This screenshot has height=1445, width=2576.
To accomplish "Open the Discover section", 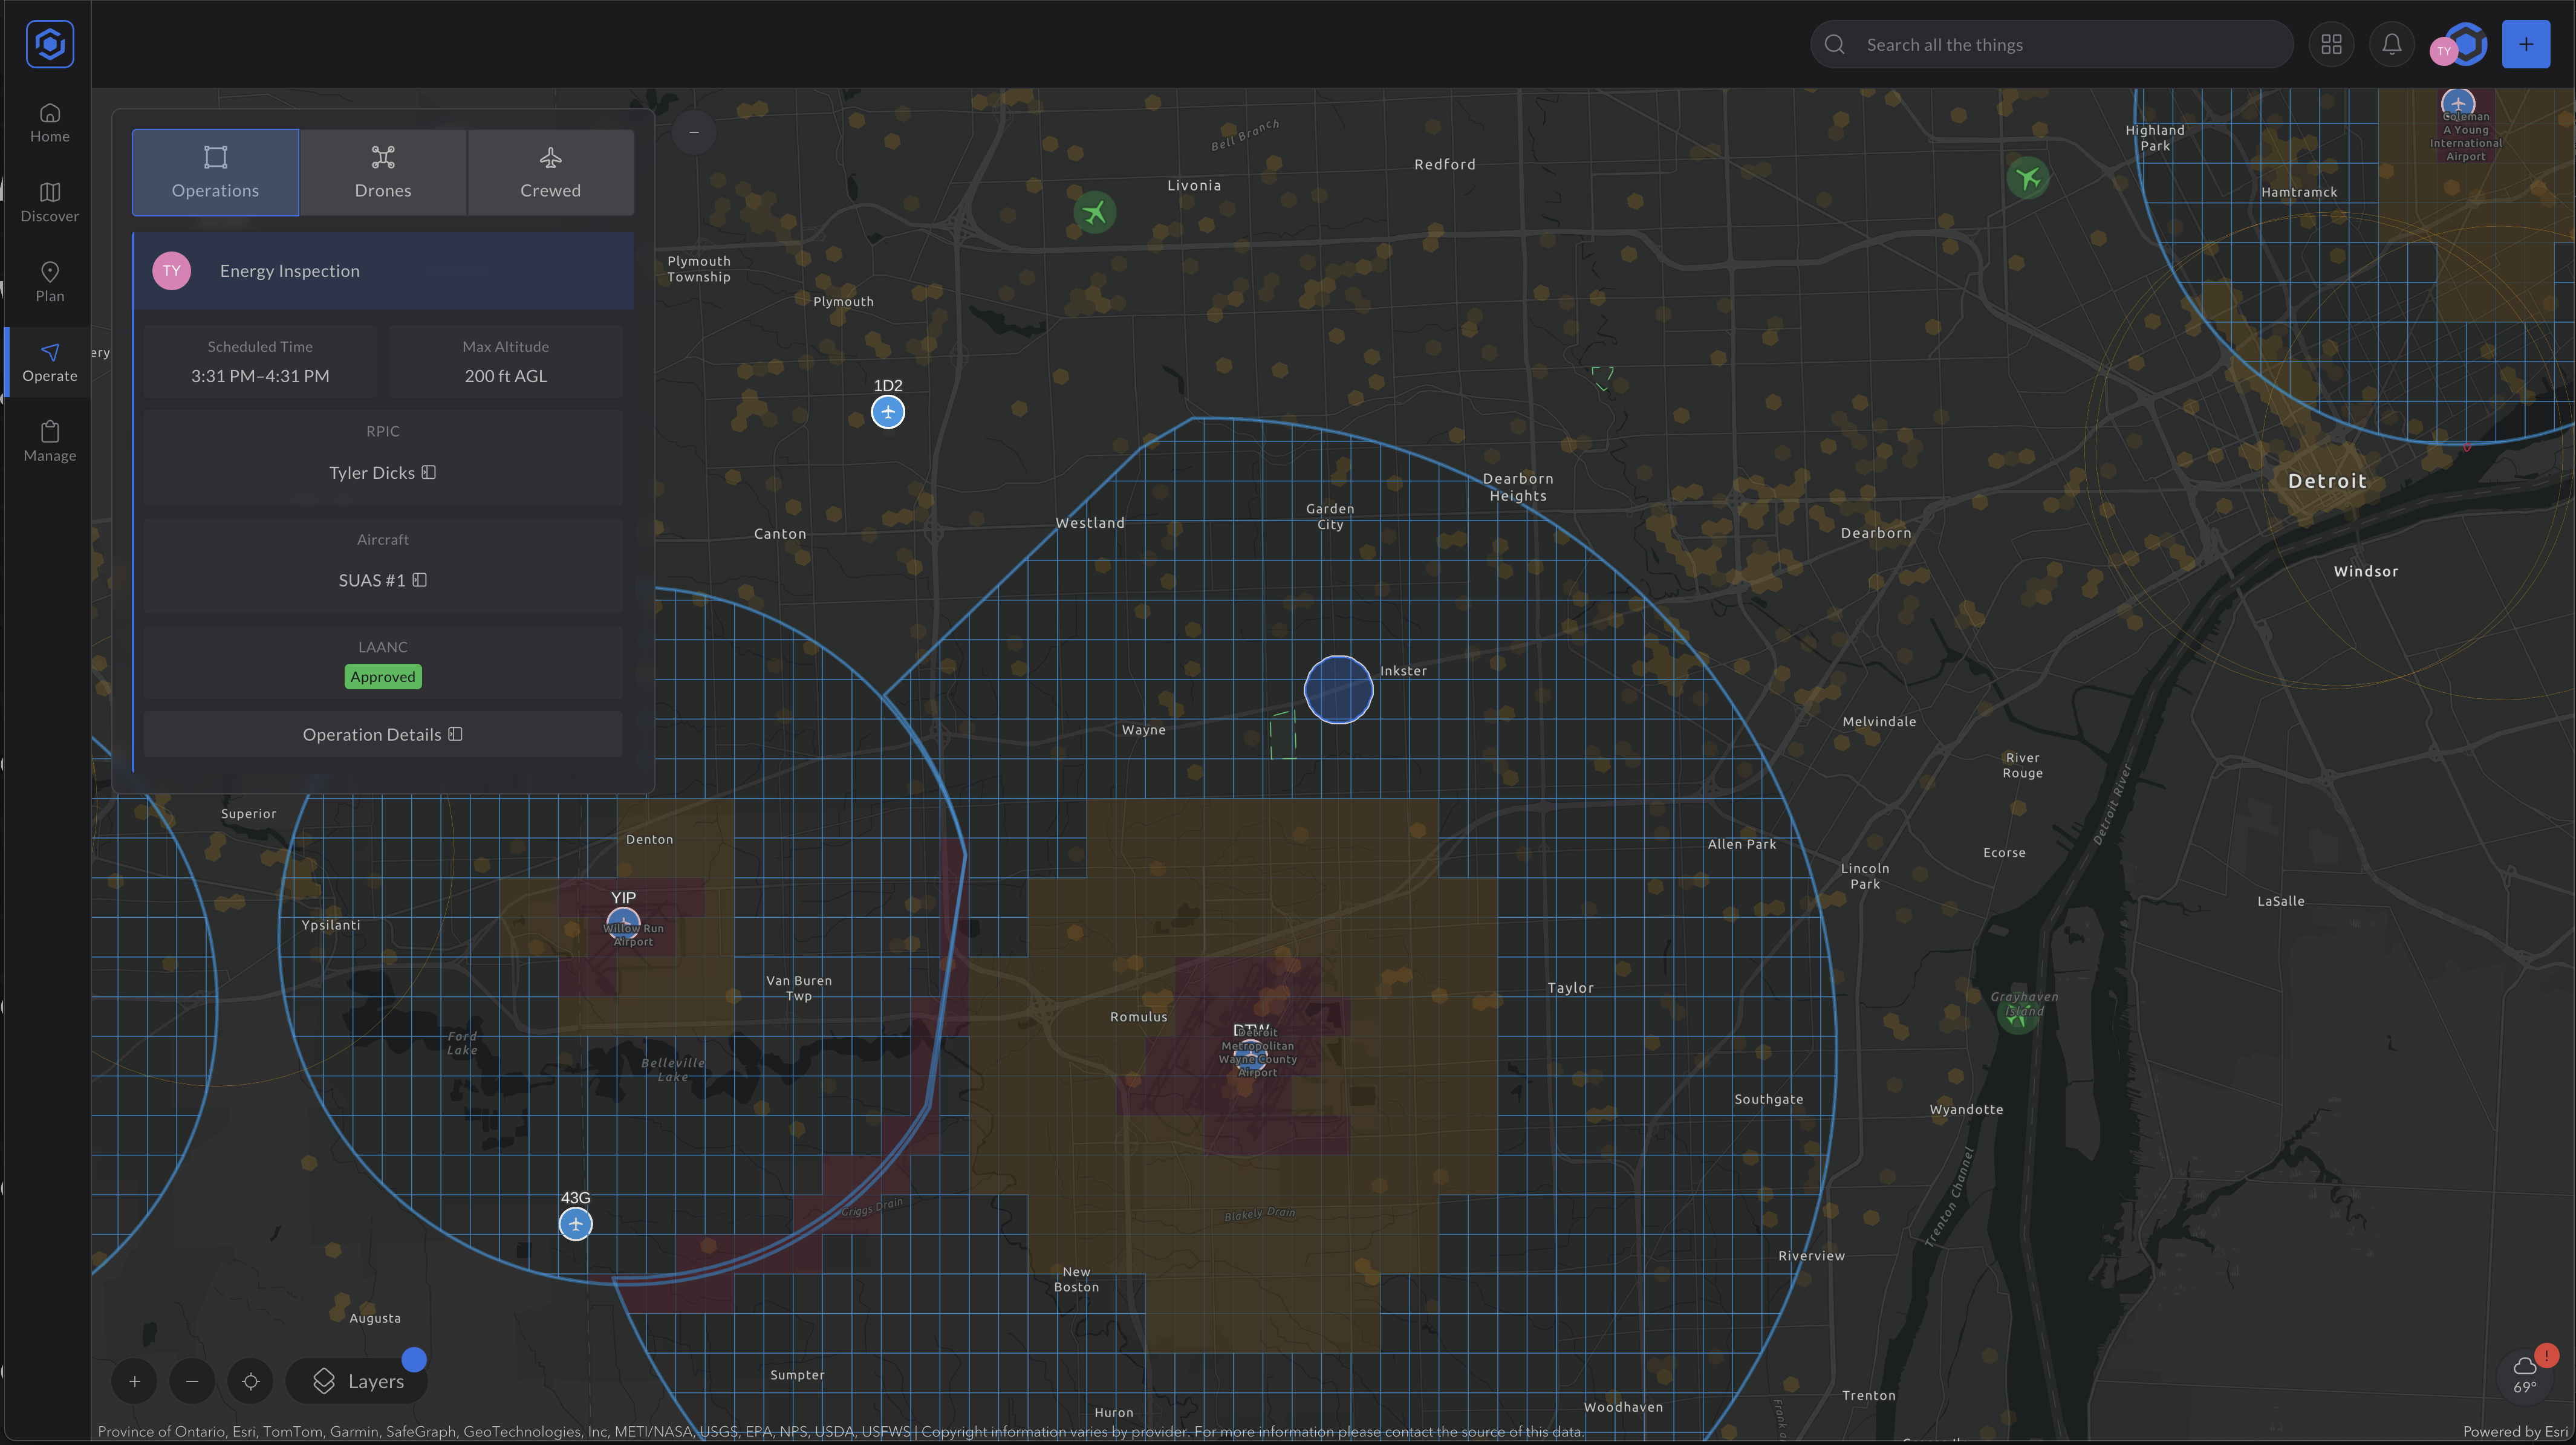I will click(49, 201).
